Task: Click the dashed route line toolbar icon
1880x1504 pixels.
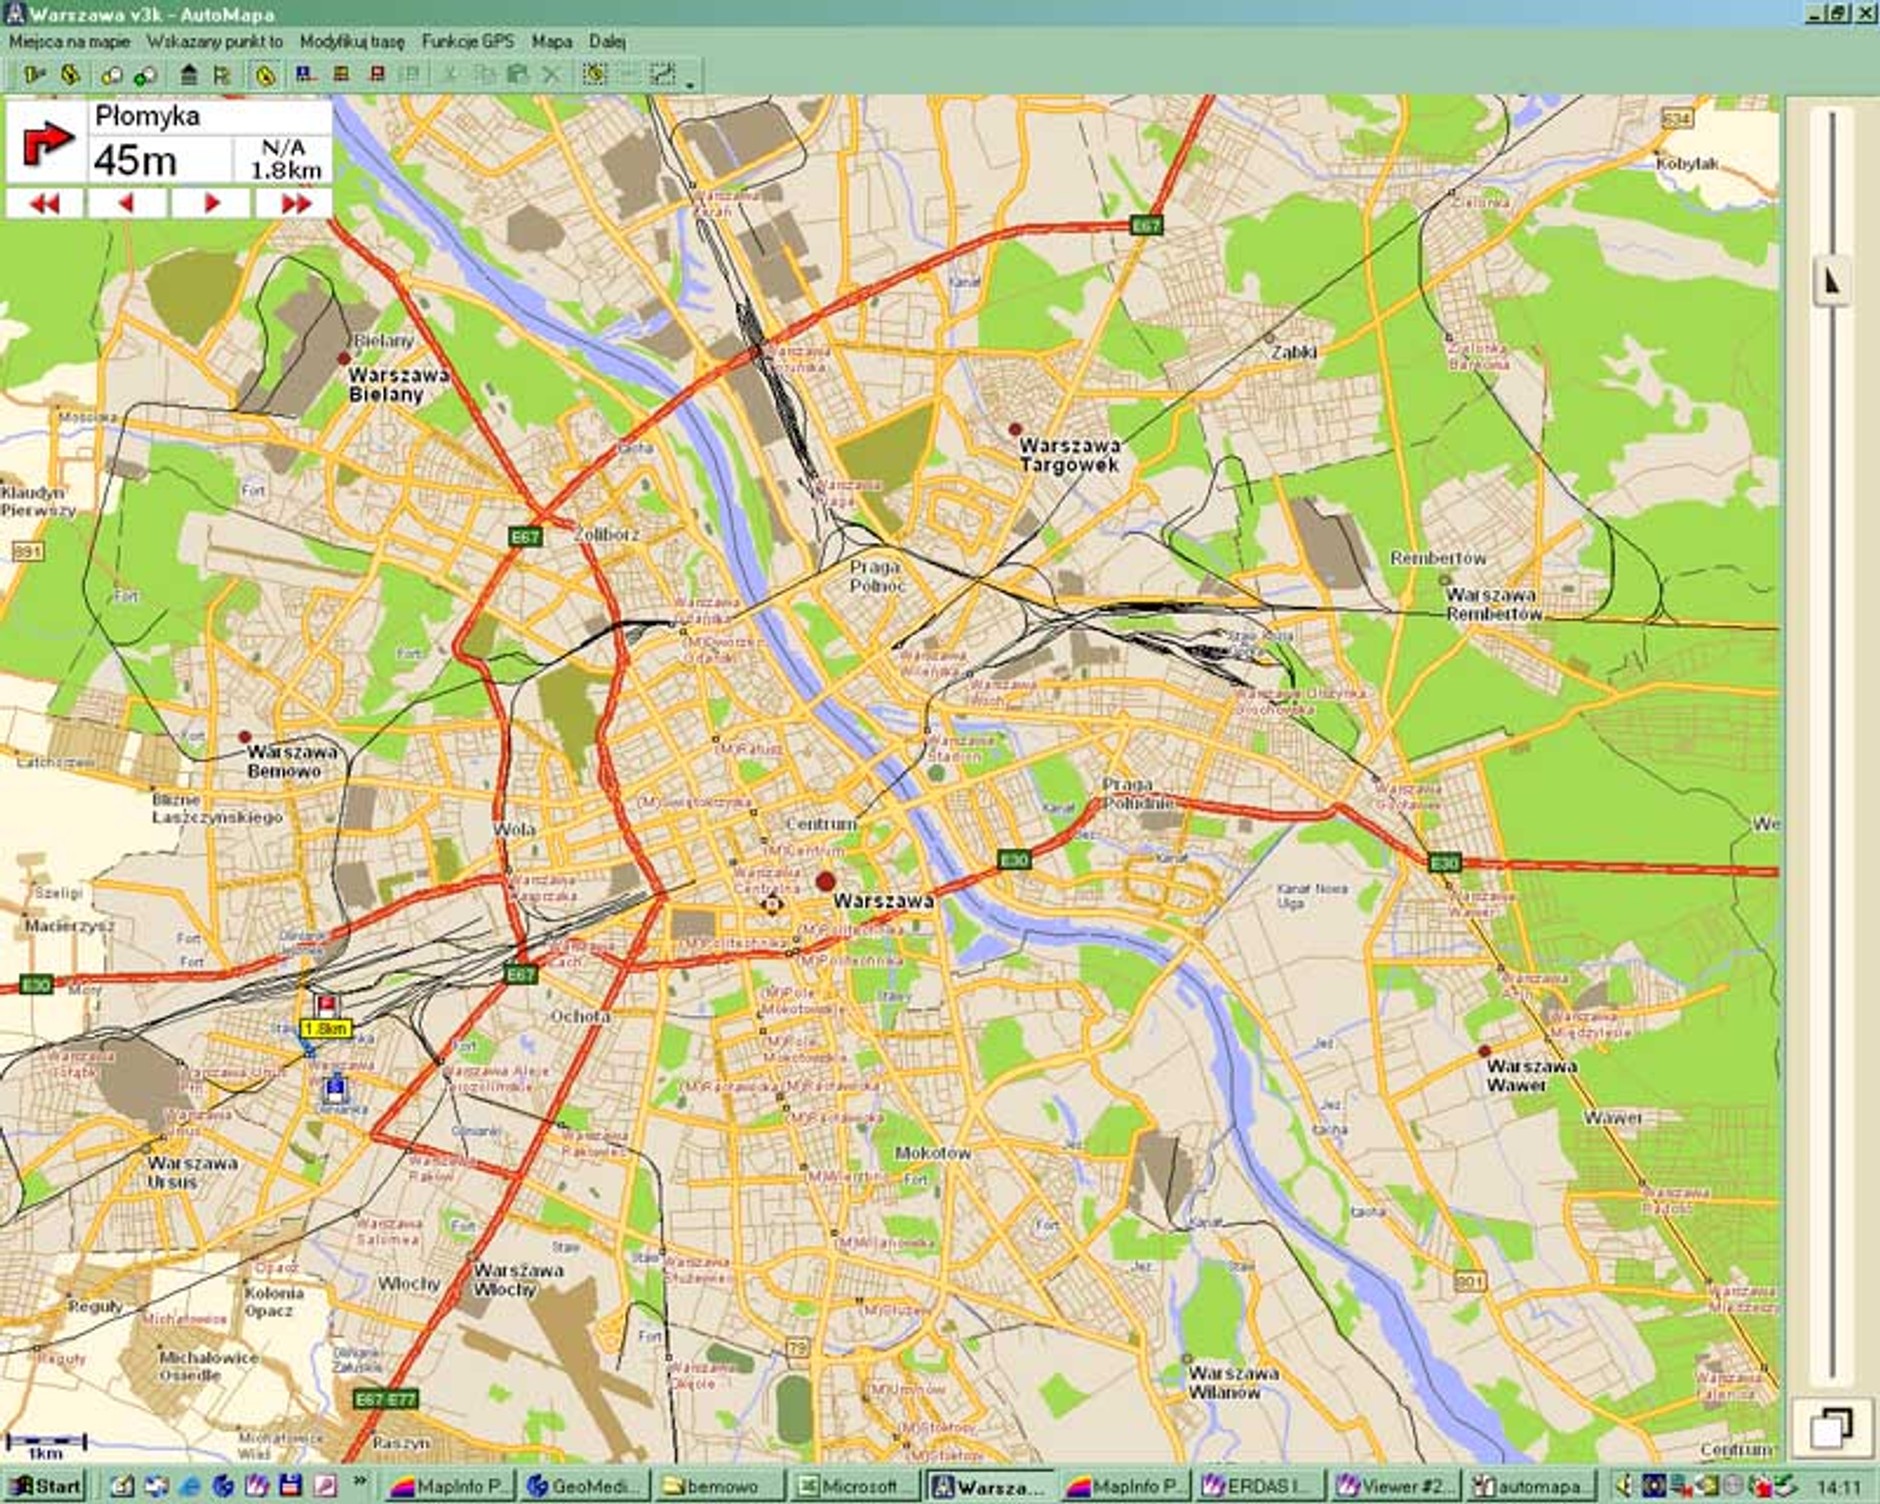Action: tap(662, 75)
